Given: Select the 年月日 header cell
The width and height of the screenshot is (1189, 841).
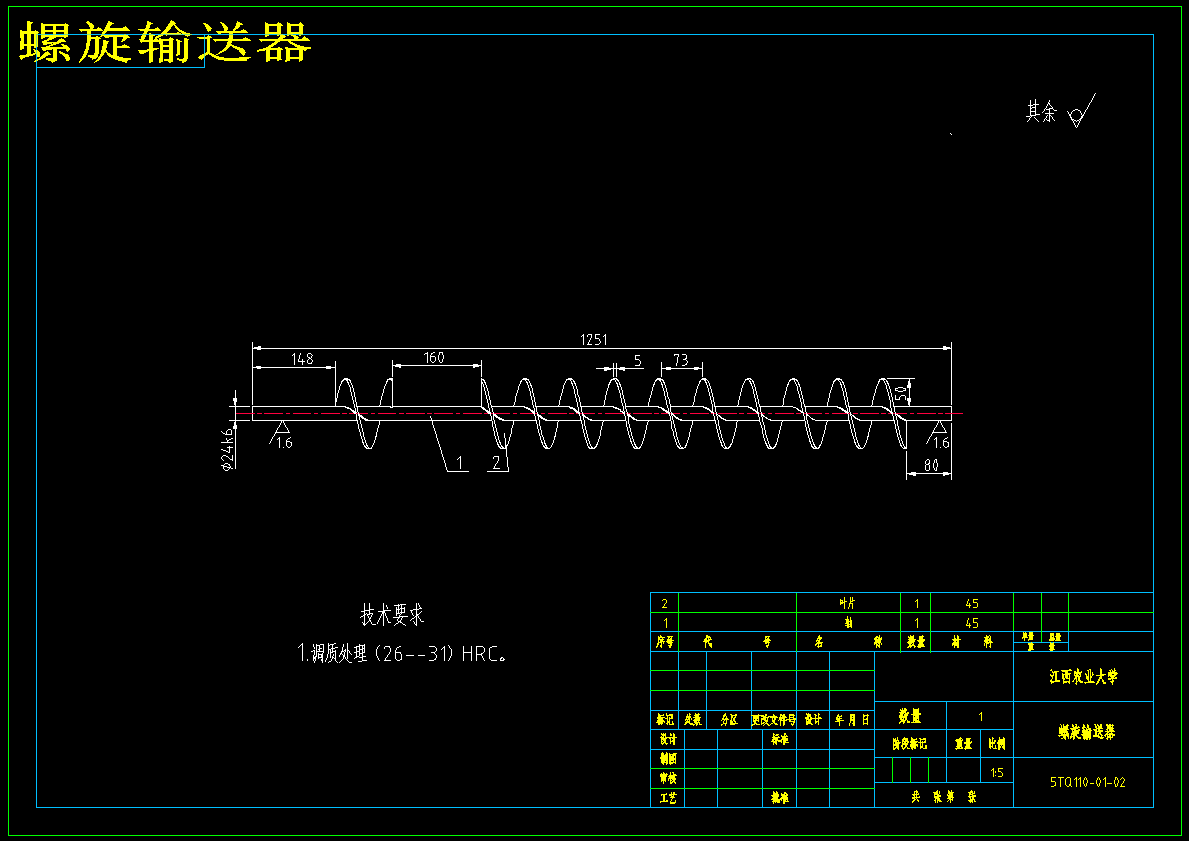Looking at the screenshot, I should 852,720.
